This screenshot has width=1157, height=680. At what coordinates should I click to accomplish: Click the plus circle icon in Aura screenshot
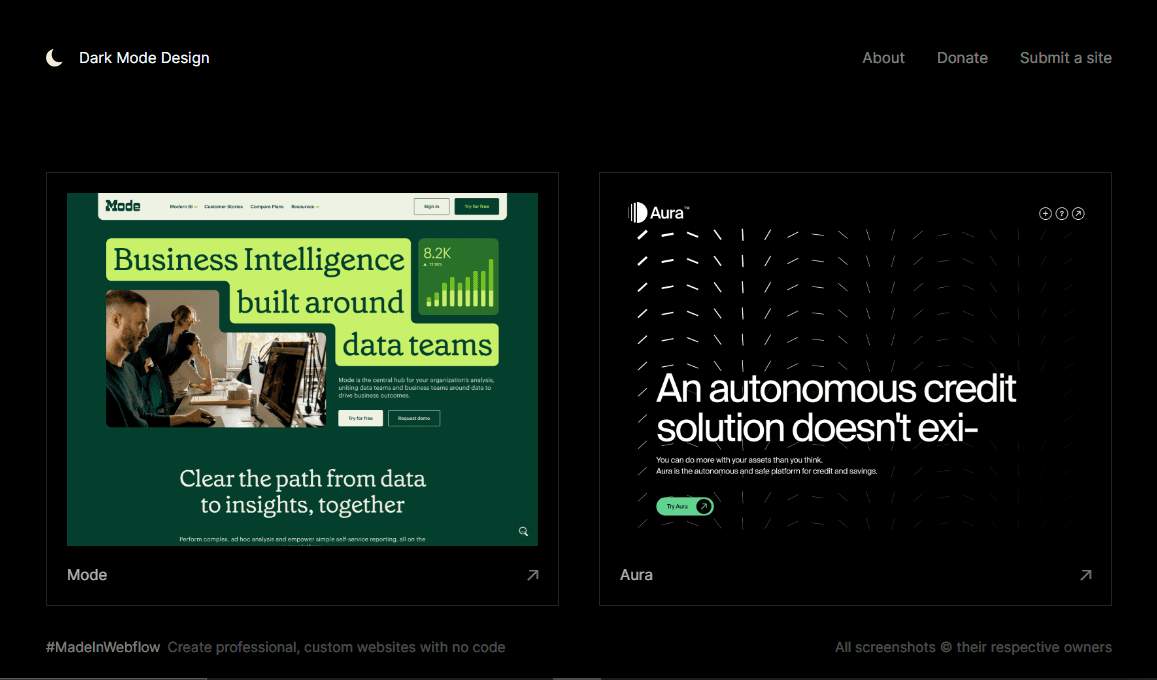tap(1045, 214)
